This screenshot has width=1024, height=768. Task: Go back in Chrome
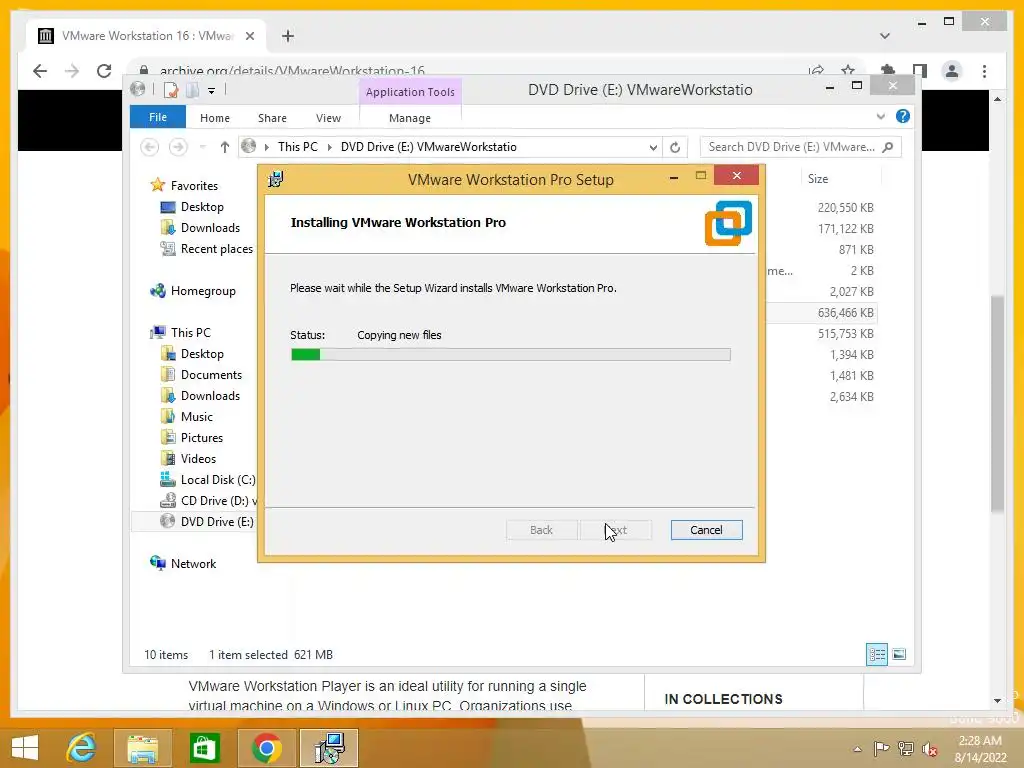40,71
